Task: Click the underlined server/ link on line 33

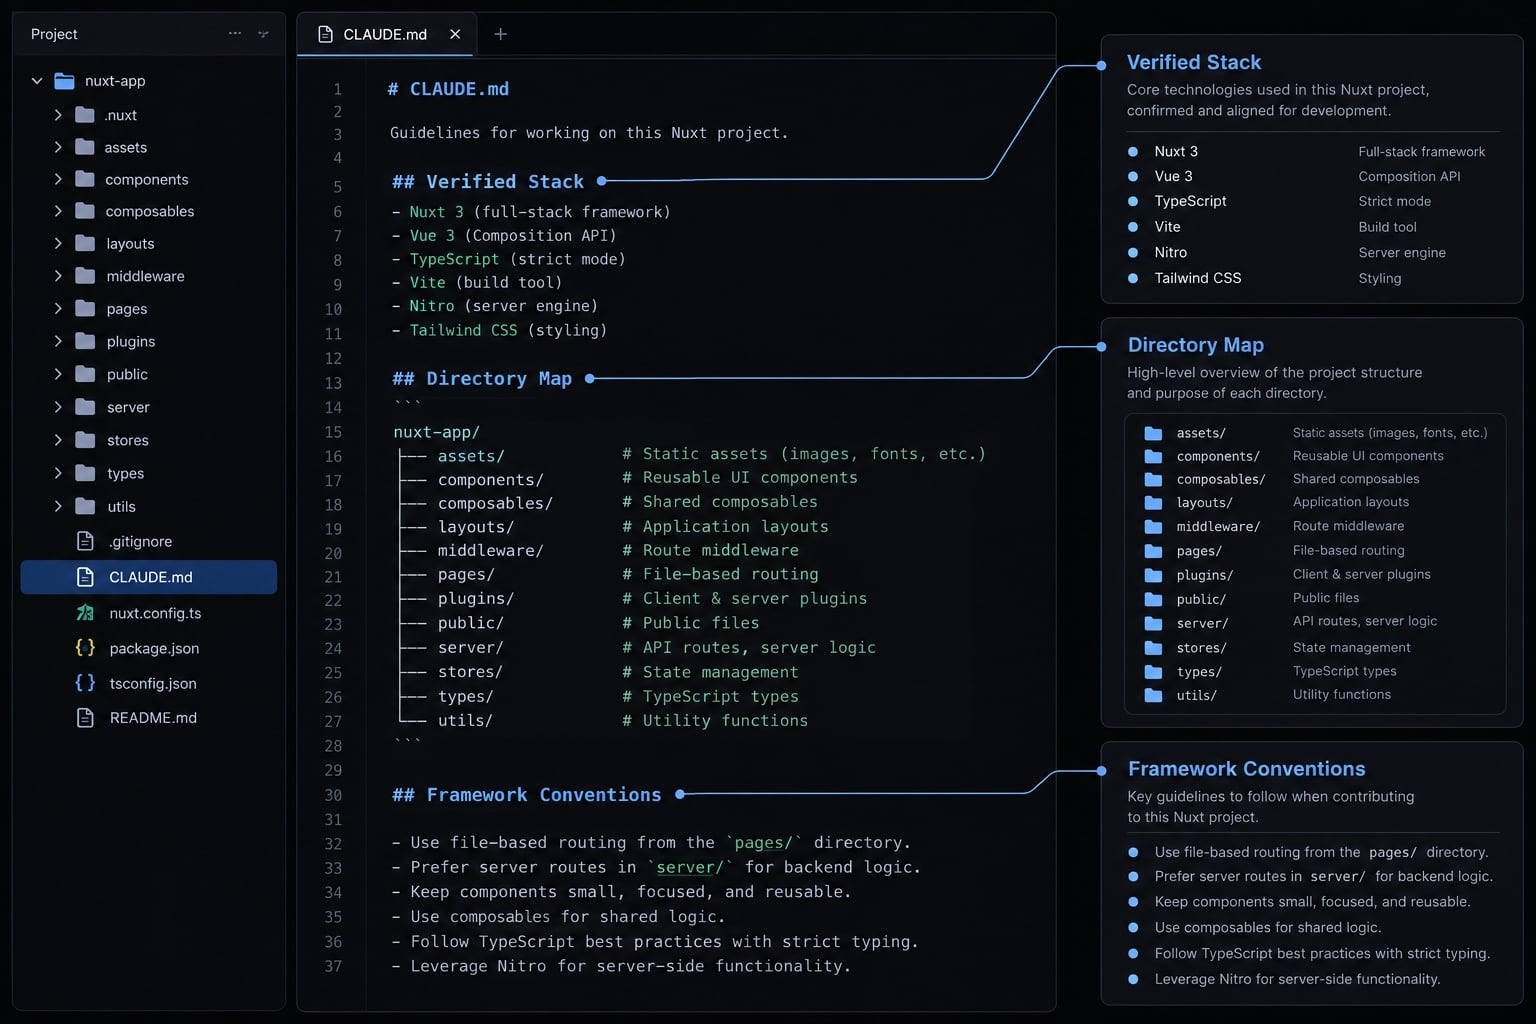Action: [x=690, y=867]
